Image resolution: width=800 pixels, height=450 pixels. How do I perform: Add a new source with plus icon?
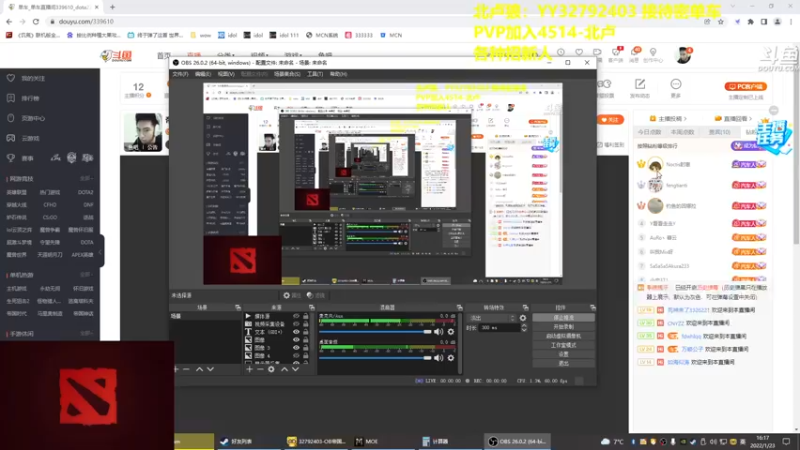pyautogui.click(x=249, y=369)
